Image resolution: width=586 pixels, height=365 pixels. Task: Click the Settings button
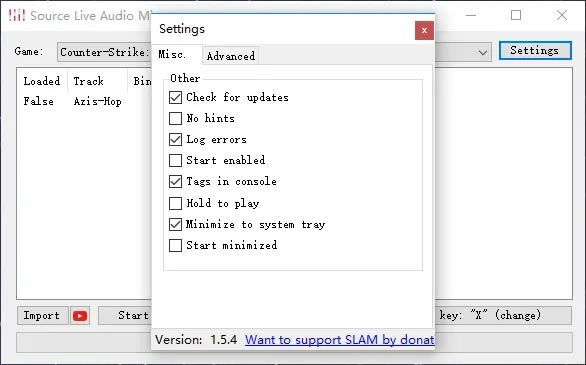(x=535, y=50)
